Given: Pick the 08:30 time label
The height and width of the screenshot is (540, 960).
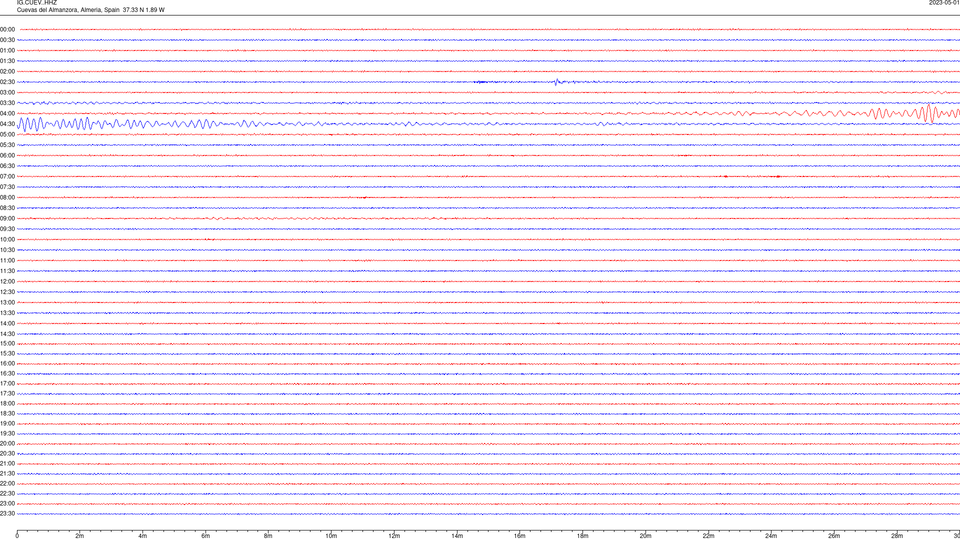Looking at the screenshot, I should pos(7,208).
